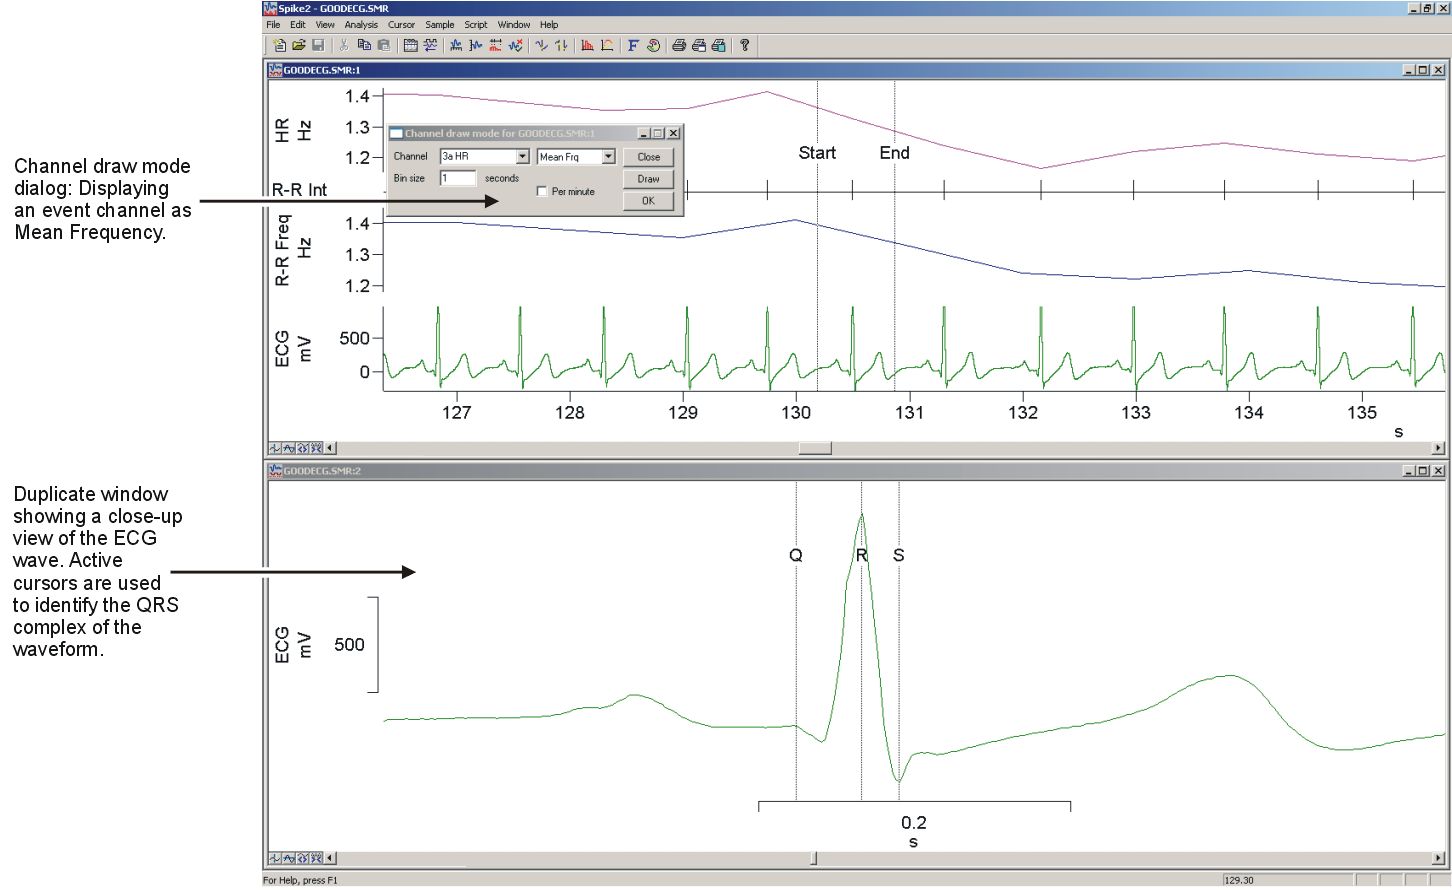Click first bottom-left button in GOODECG.SMR:2 window
This screenshot has height=893, width=1452.
[x=275, y=858]
